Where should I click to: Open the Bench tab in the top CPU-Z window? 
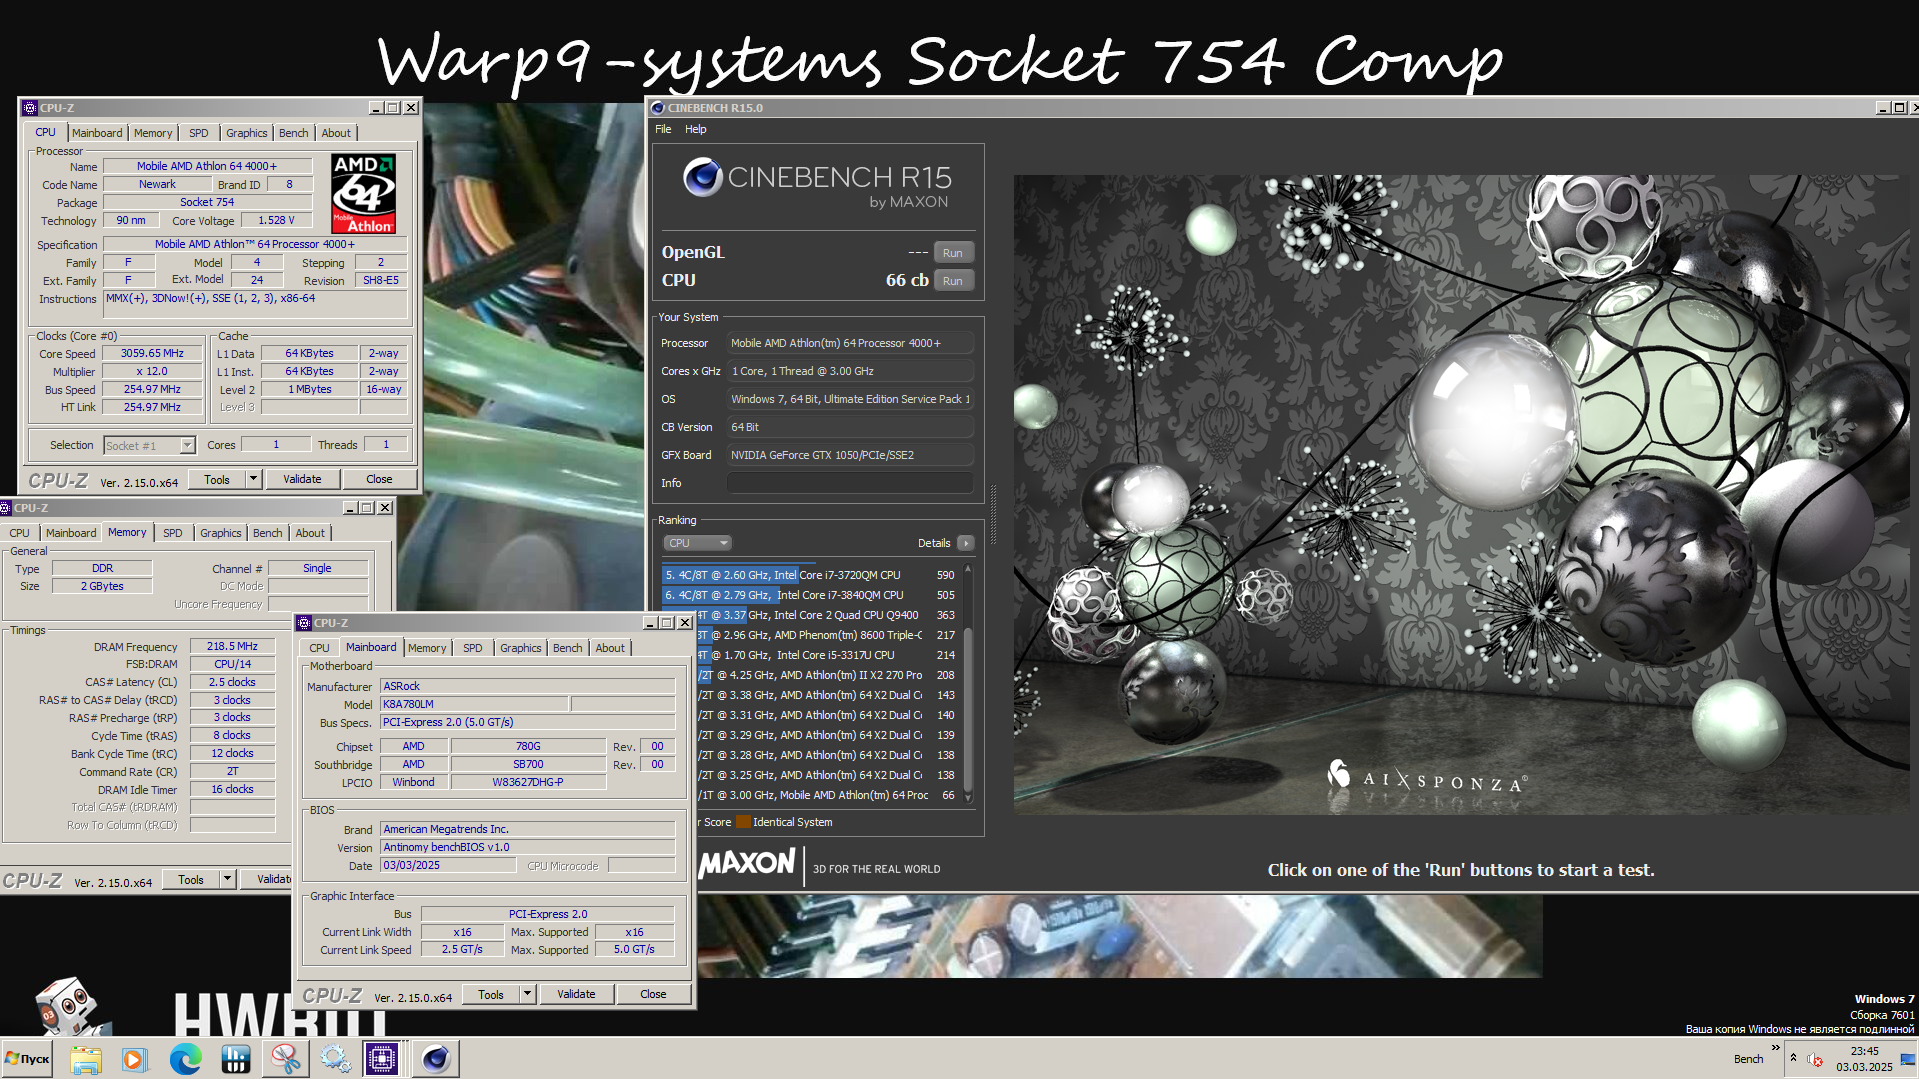(x=293, y=133)
